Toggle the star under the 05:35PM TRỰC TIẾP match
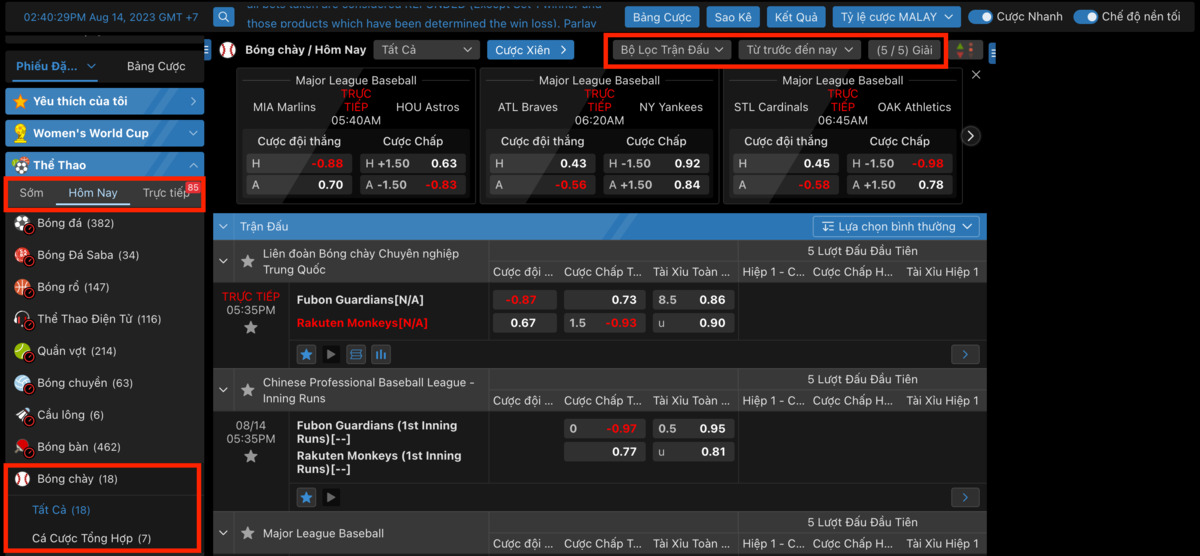The height and width of the screenshot is (556, 1200). coord(251,328)
